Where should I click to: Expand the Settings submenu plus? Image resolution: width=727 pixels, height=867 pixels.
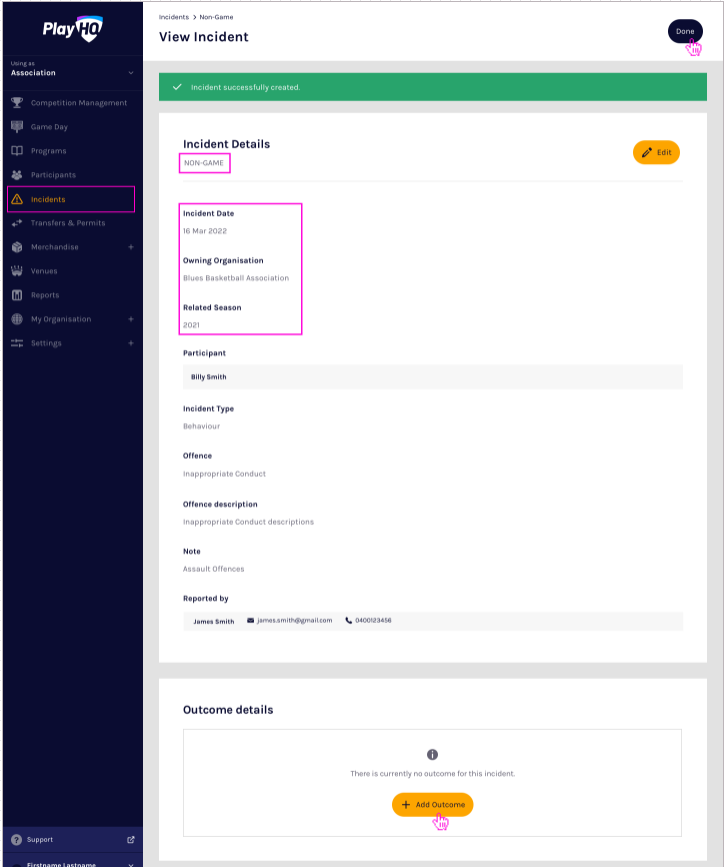131,343
